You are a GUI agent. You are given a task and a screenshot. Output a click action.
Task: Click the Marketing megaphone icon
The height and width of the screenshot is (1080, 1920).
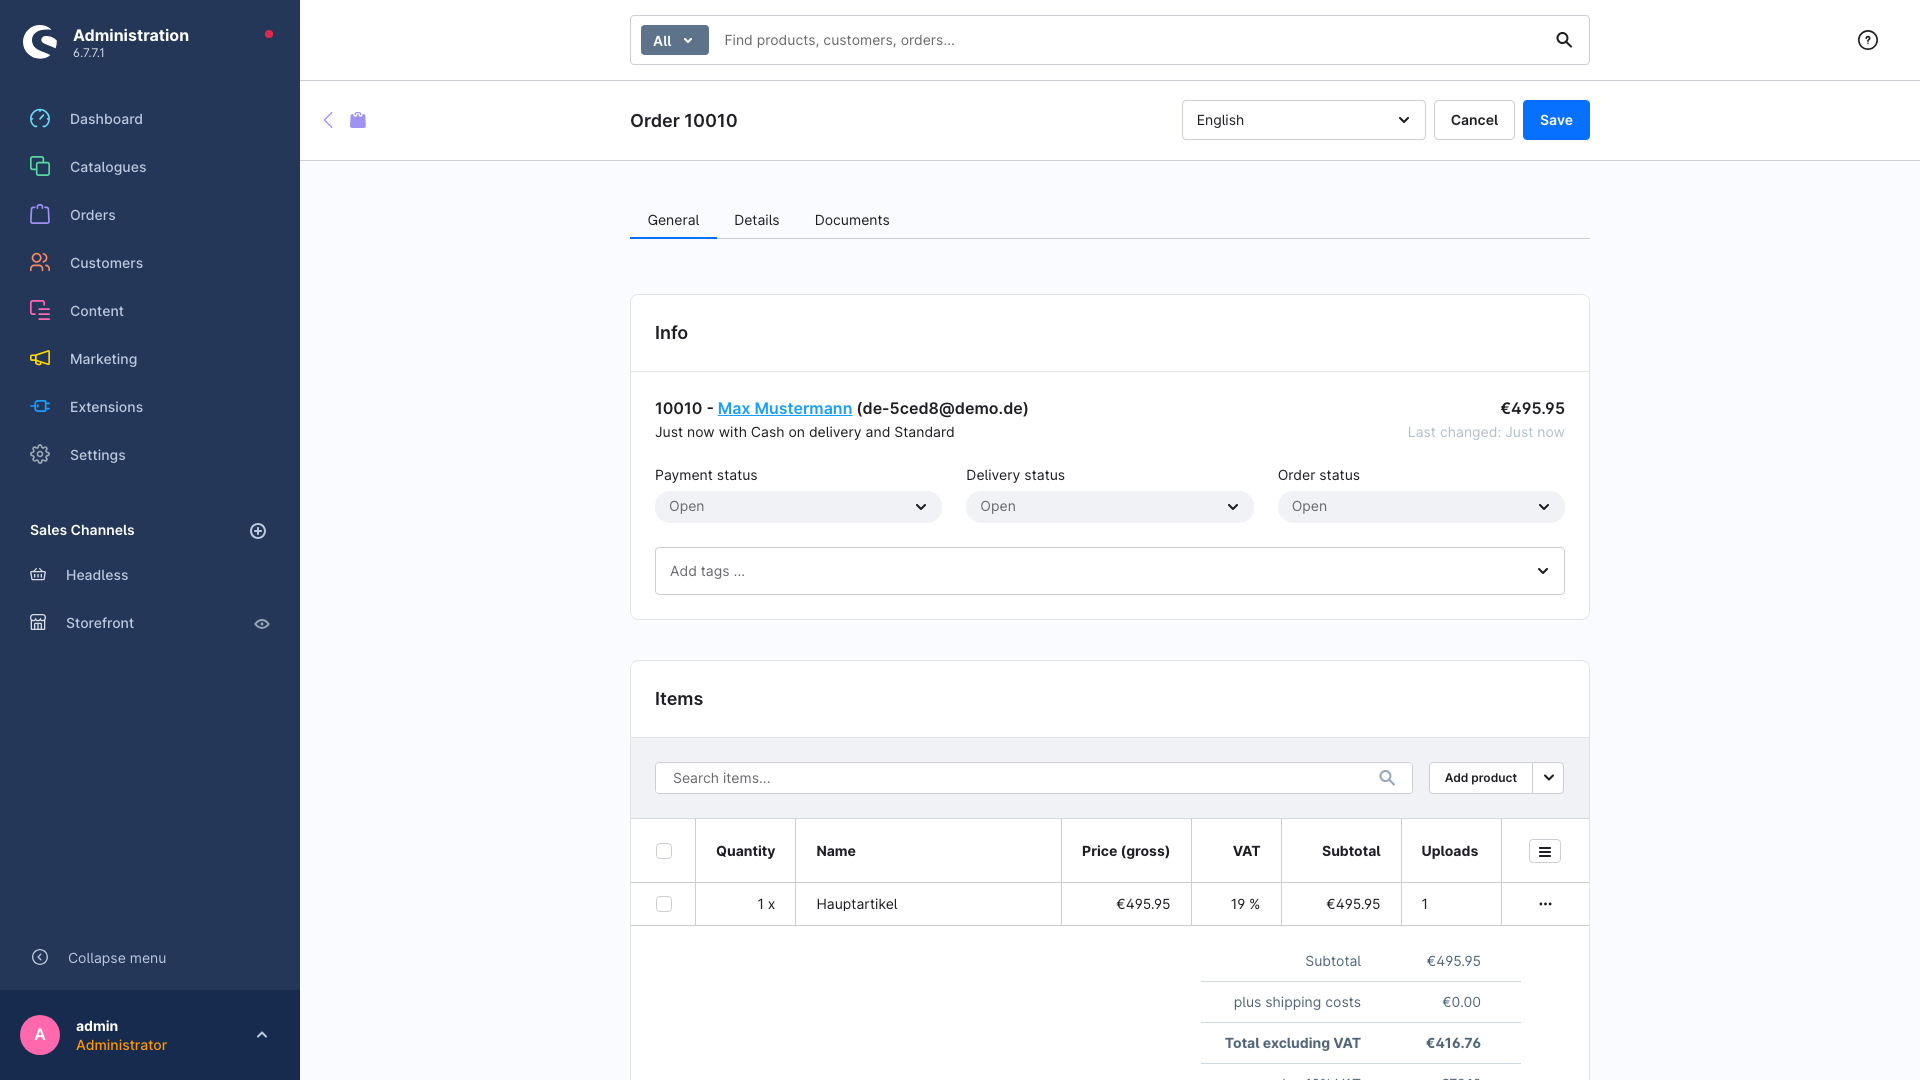(40, 359)
